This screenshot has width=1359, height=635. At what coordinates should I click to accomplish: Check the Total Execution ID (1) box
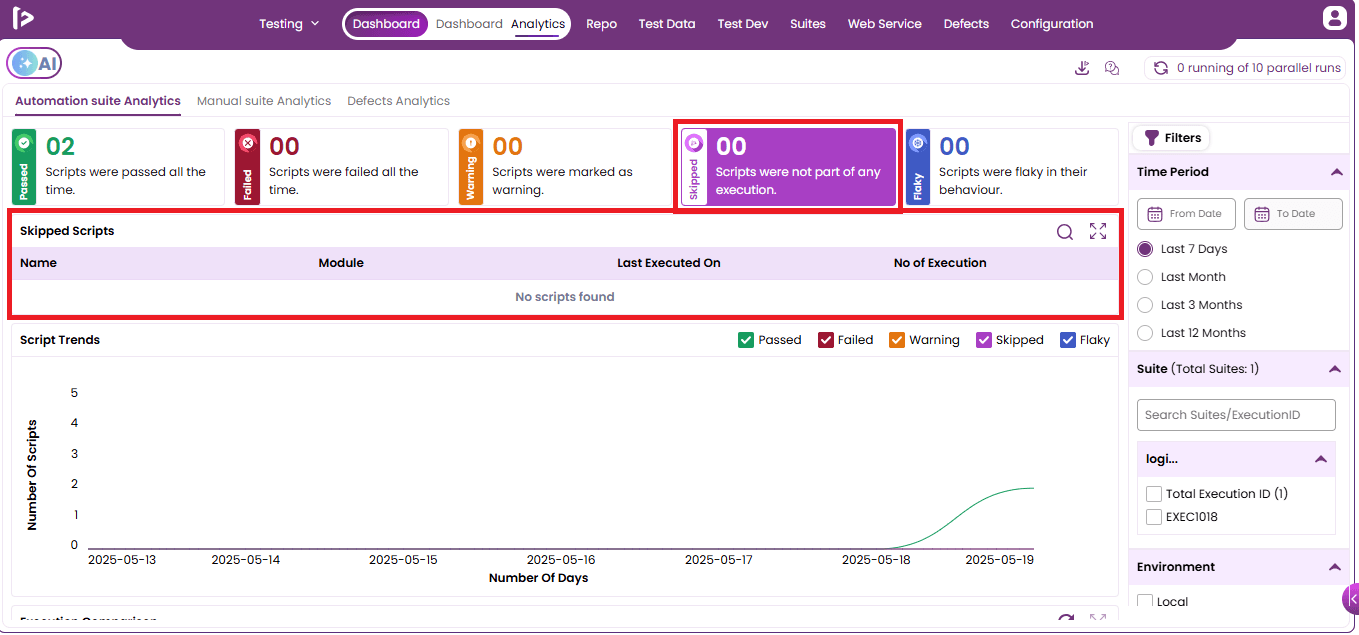pyautogui.click(x=1154, y=494)
